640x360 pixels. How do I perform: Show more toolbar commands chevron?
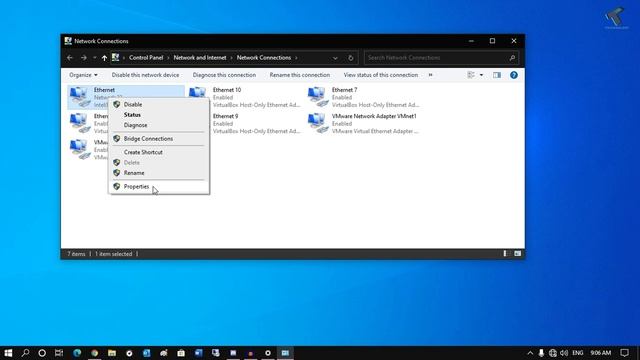point(430,75)
